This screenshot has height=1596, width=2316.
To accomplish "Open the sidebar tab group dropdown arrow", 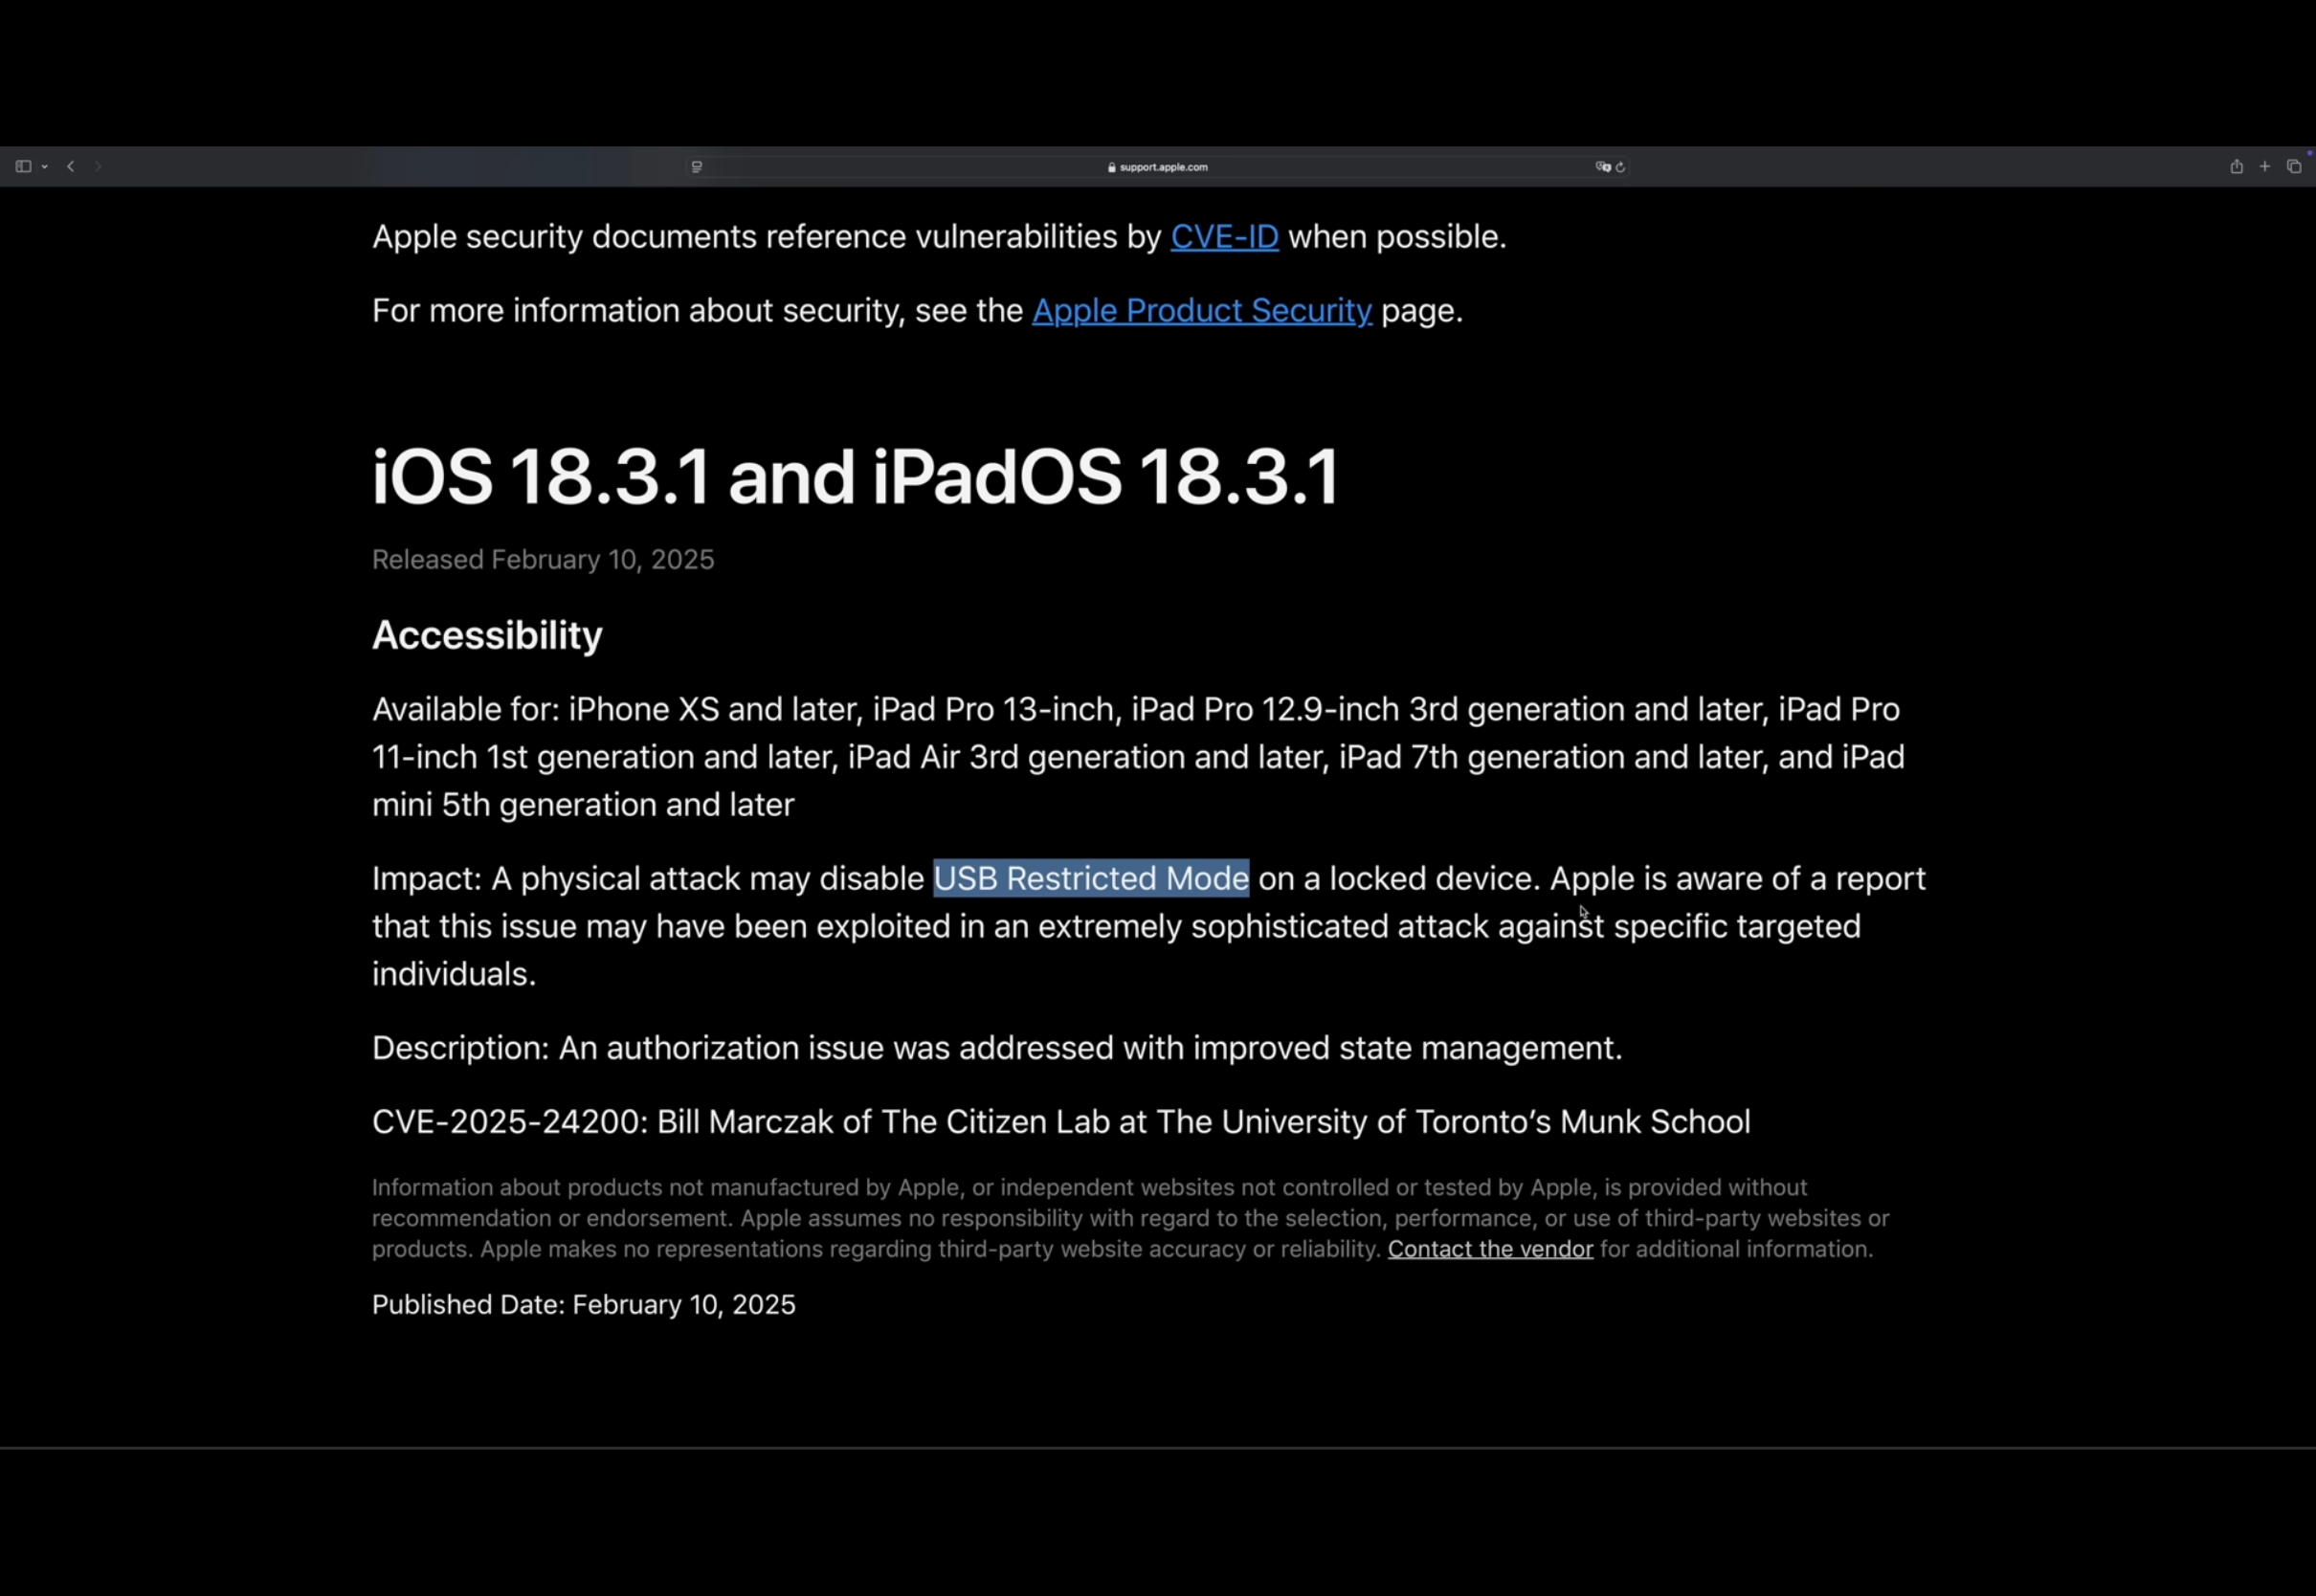I will point(45,167).
